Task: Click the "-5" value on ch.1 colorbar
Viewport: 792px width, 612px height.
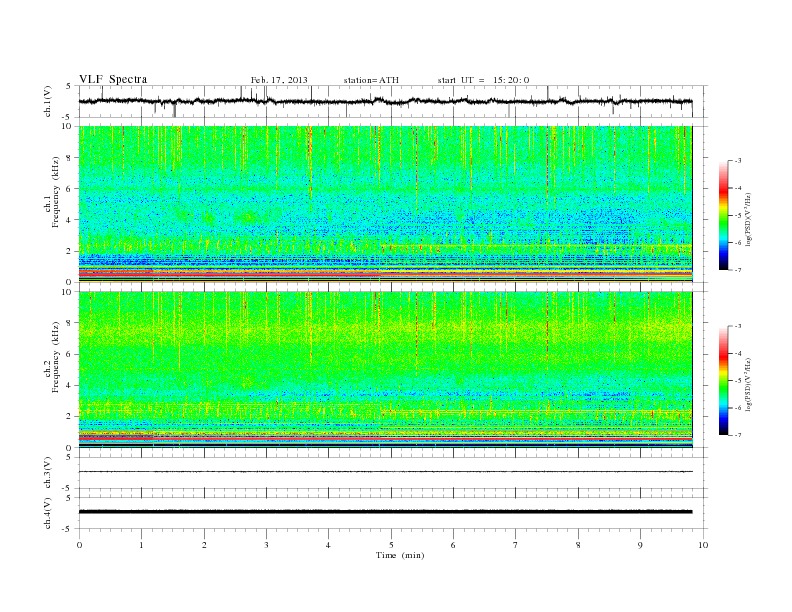Action: pyautogui.click(x=737, y=216)
